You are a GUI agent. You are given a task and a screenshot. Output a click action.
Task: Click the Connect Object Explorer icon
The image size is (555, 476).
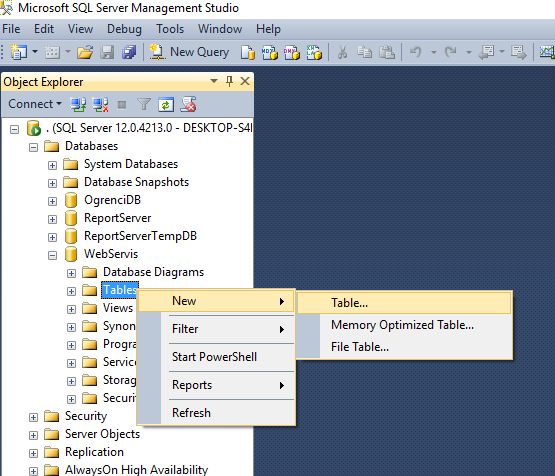[78, 105]
